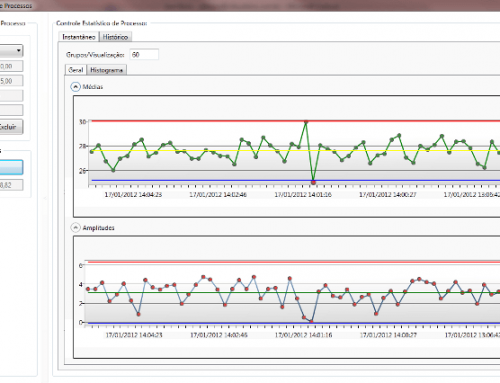Click the 'Controle Estatístico de Processo' group label

(x=101, y=23)
